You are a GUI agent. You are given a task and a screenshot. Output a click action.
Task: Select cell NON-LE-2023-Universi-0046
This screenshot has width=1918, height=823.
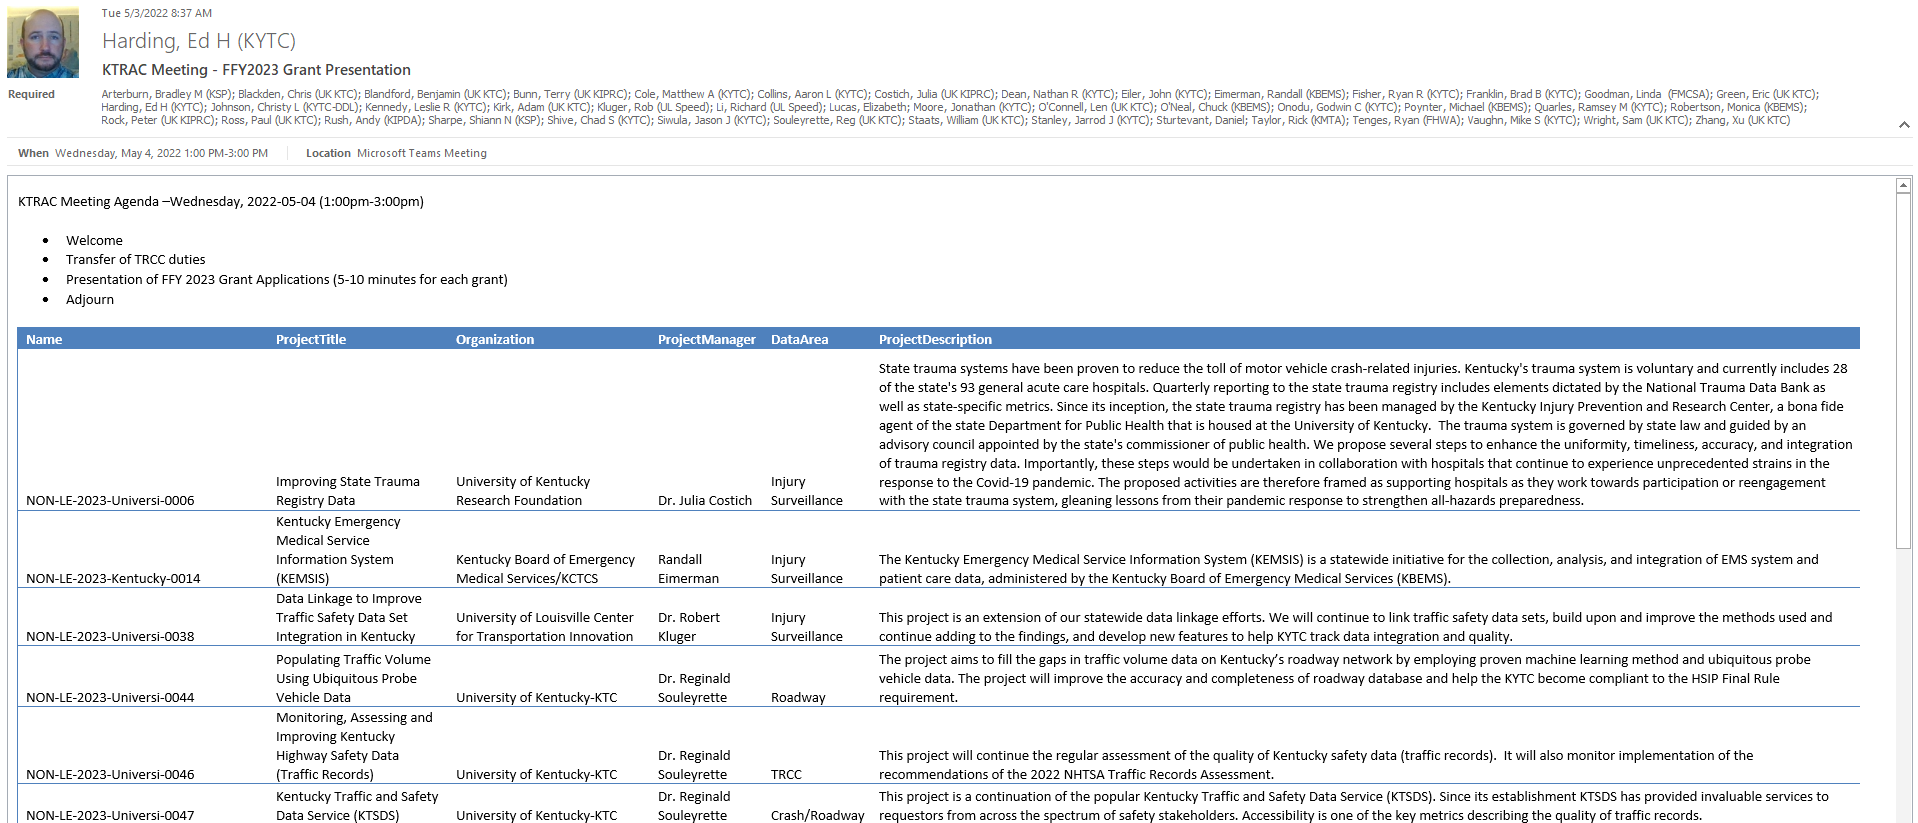point(110,775)
